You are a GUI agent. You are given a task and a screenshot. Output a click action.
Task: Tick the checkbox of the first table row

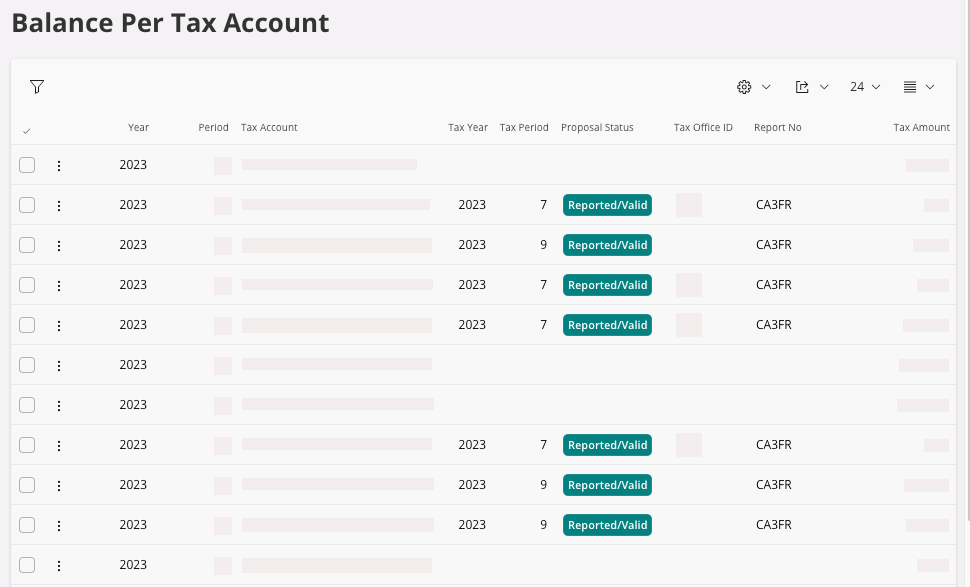click(27, 165)
